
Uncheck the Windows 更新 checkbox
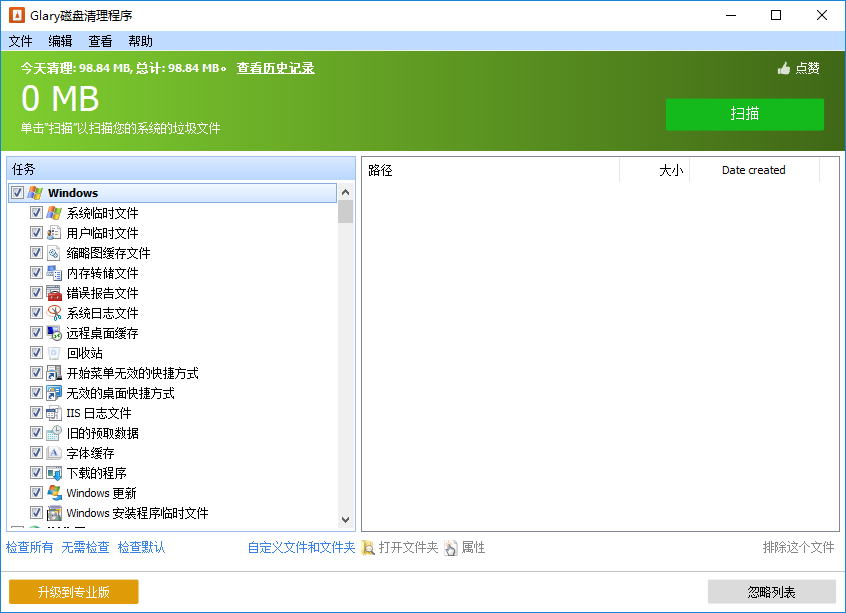(x=36, y=492)
